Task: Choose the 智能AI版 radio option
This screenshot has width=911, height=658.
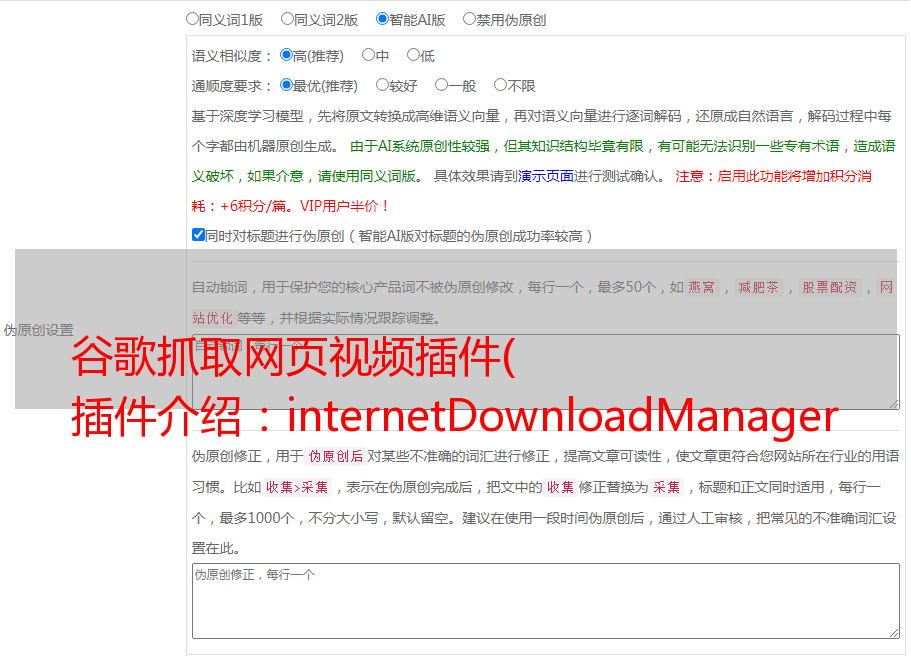Action: click(382, 19)
